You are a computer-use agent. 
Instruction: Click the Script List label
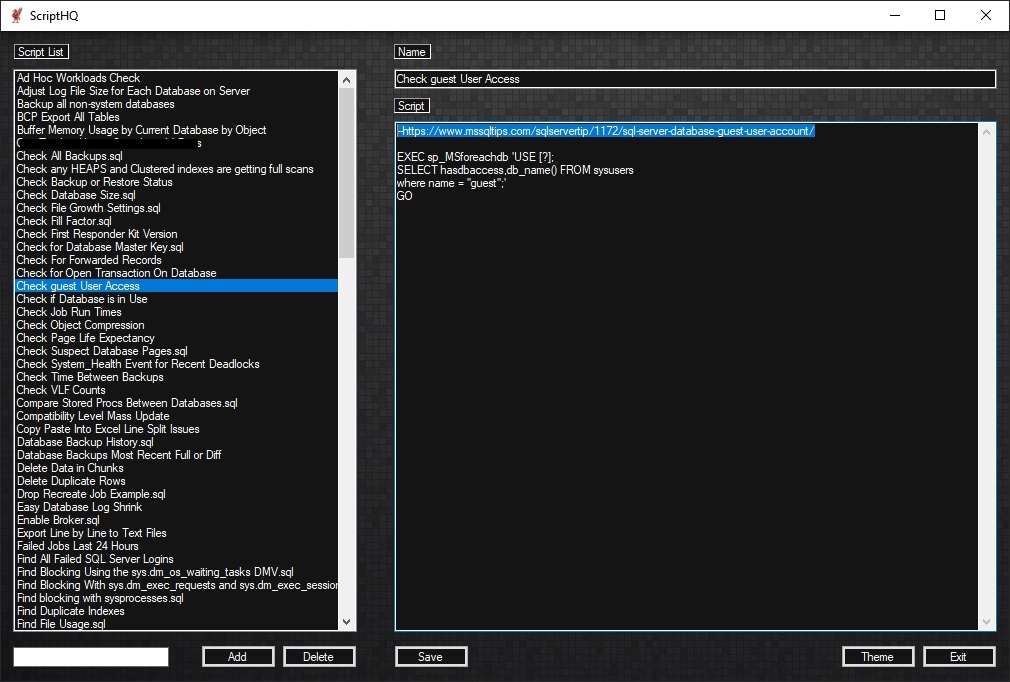pos(40,51)
